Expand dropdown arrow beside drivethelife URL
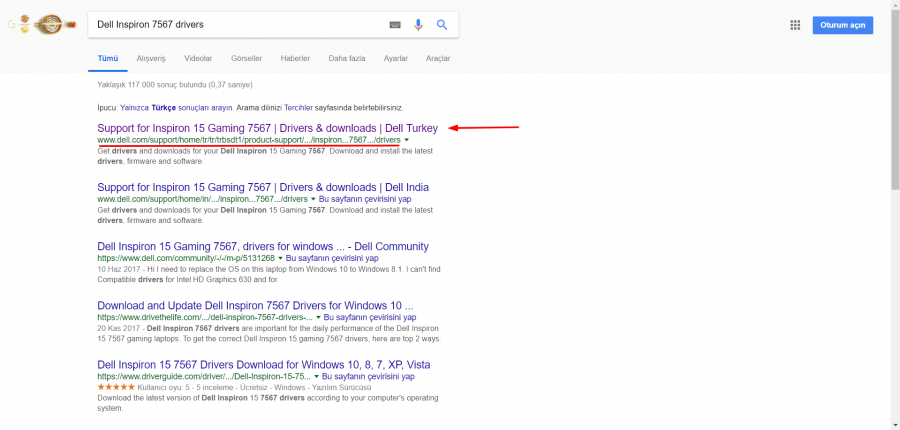 (x=319, y=317)
